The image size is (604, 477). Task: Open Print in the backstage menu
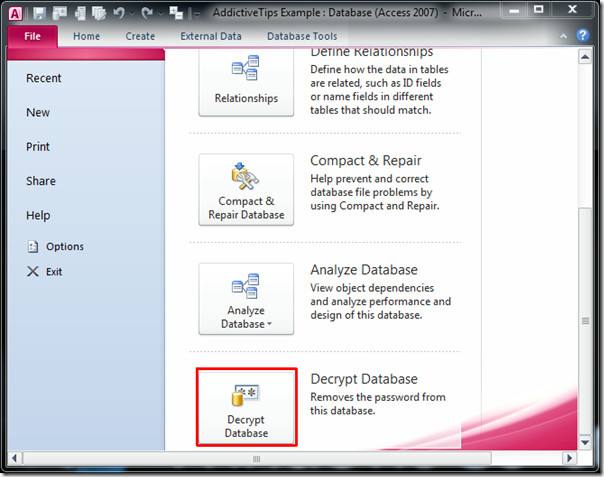(x=38, y=147)
